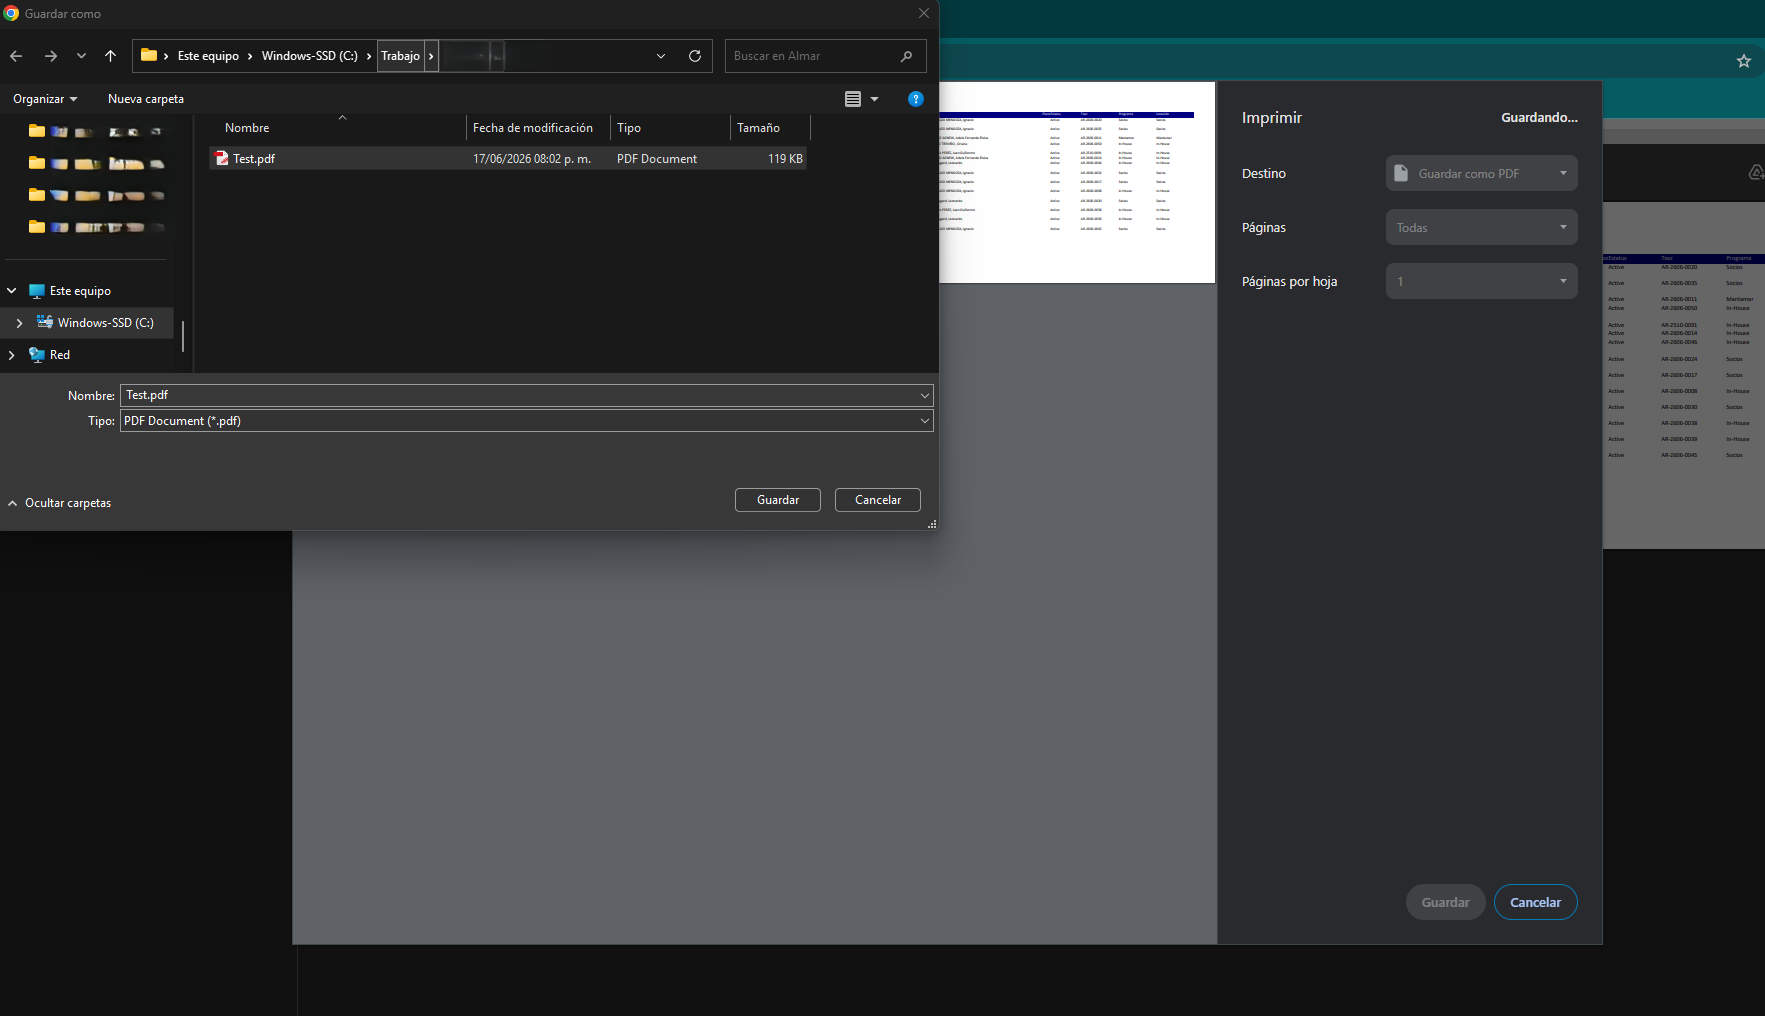The image size is (1765, 1016).
Task: Select Este equipo in navigation tree
Action: pyautogui.click(x=80, y=291)
